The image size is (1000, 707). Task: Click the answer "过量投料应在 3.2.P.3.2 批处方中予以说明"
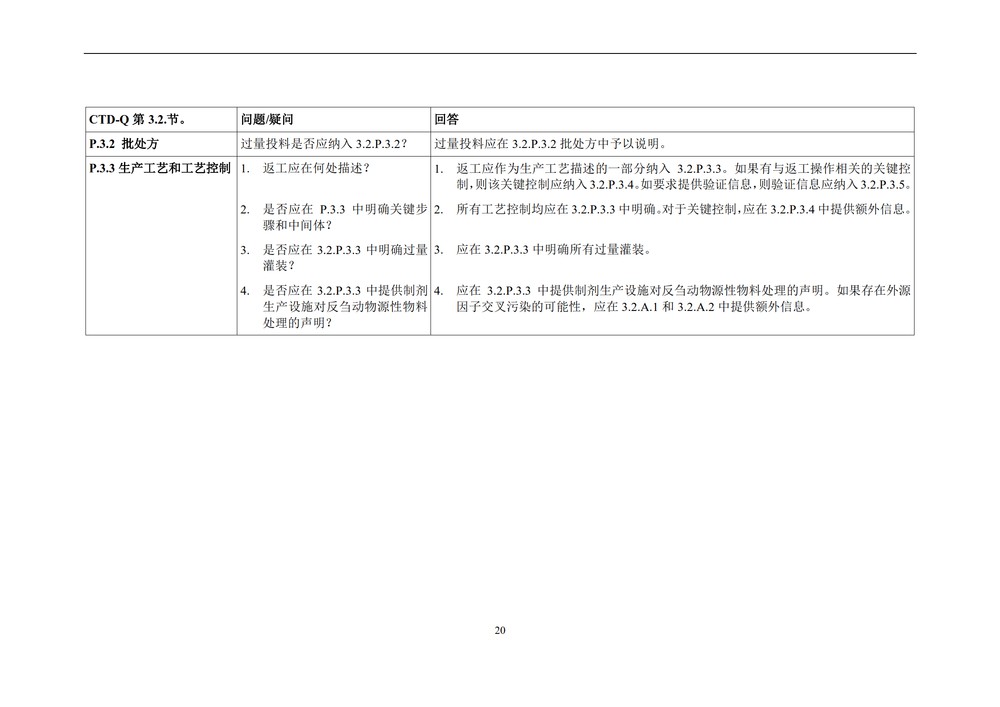pyautogui.click(x=551, y=144)
